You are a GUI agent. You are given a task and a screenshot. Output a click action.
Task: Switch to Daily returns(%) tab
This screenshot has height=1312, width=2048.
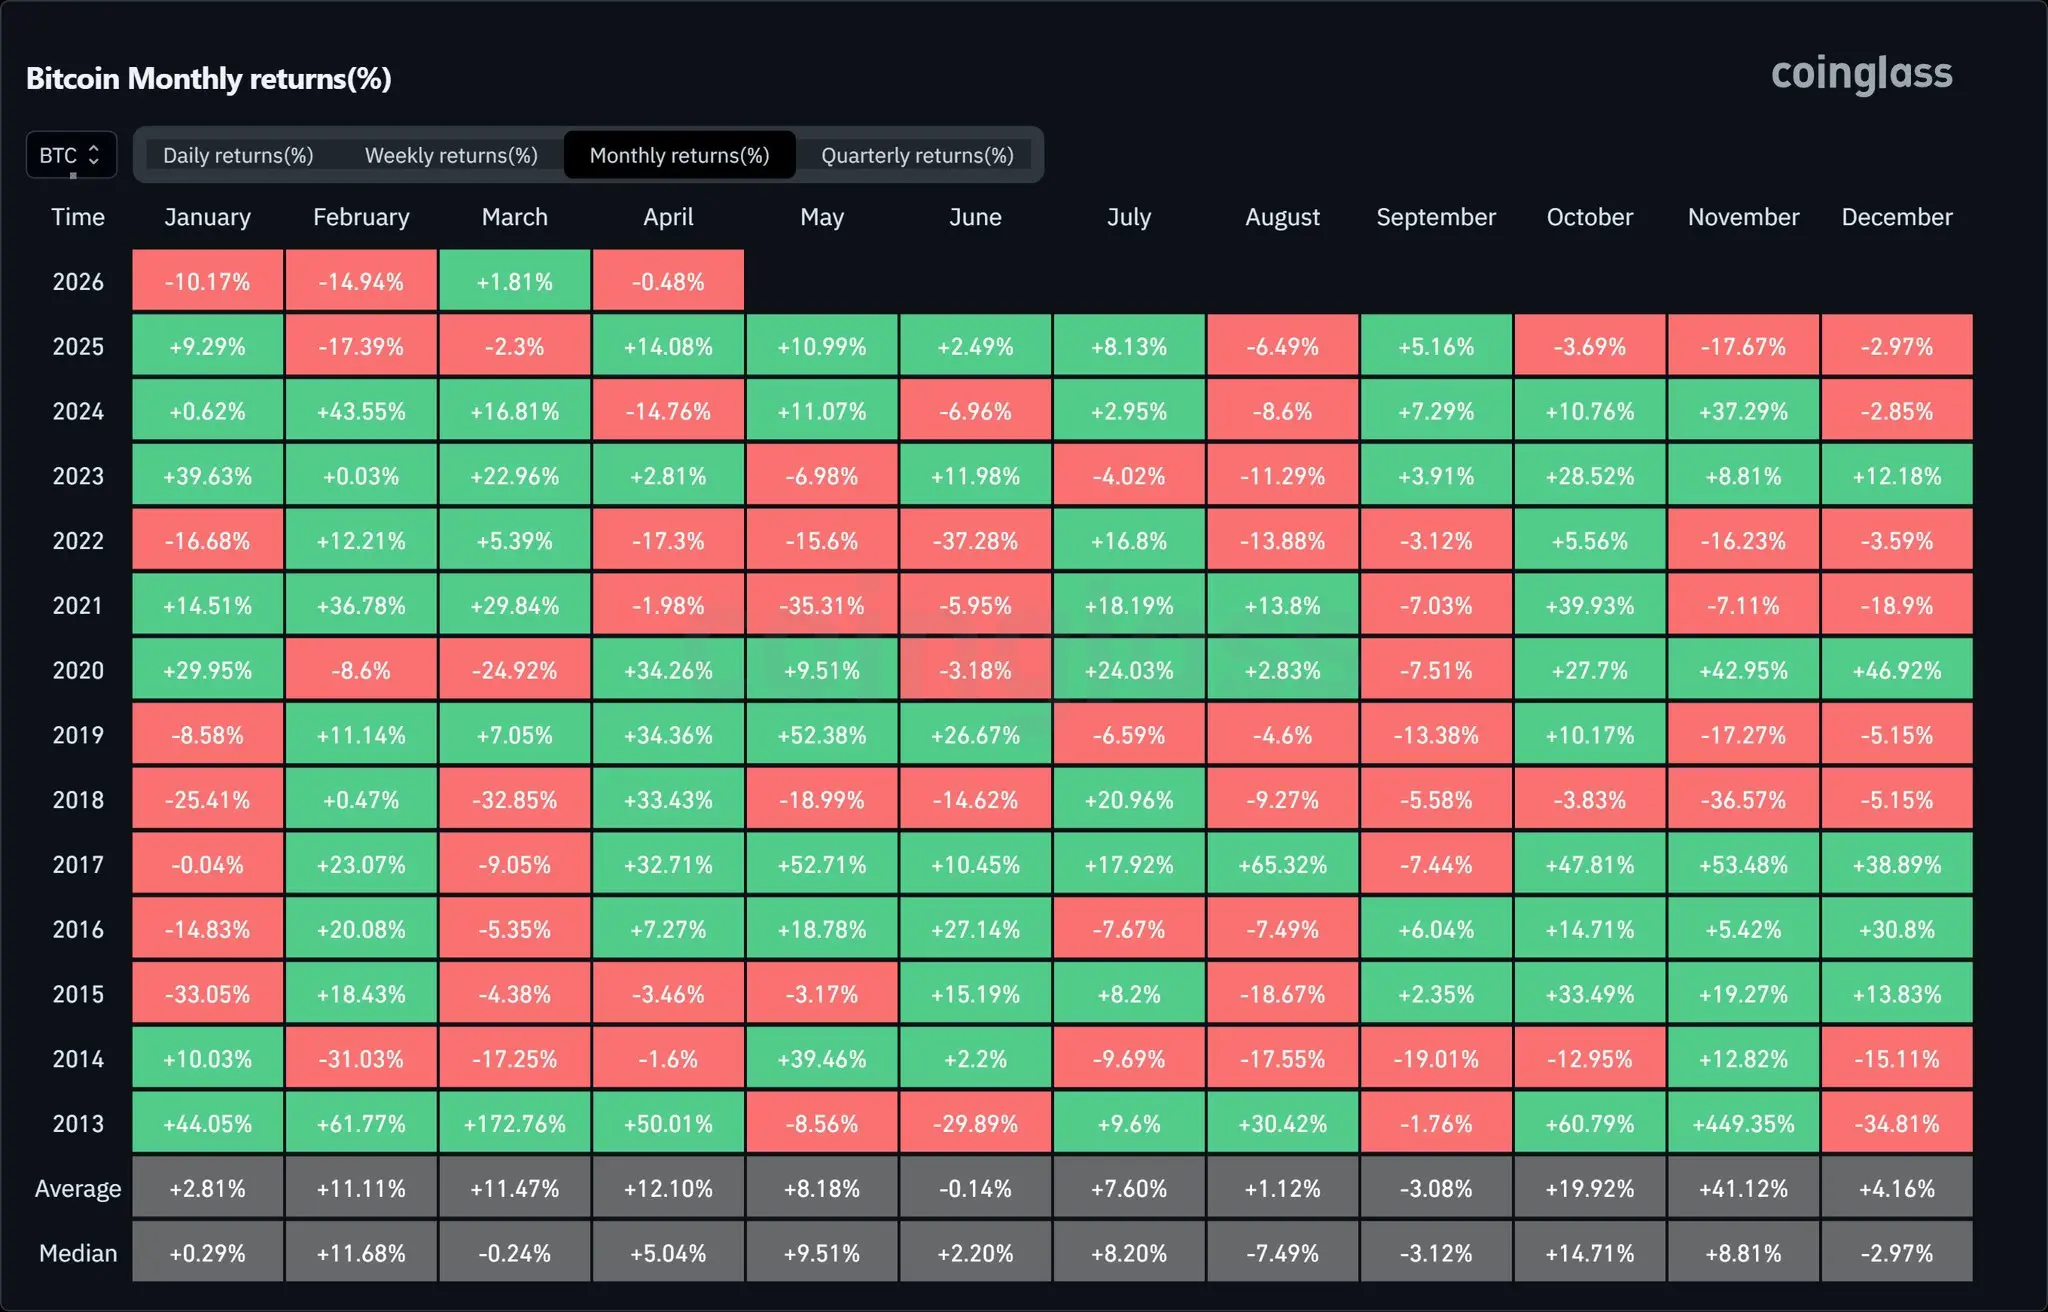tap(238, 155)
